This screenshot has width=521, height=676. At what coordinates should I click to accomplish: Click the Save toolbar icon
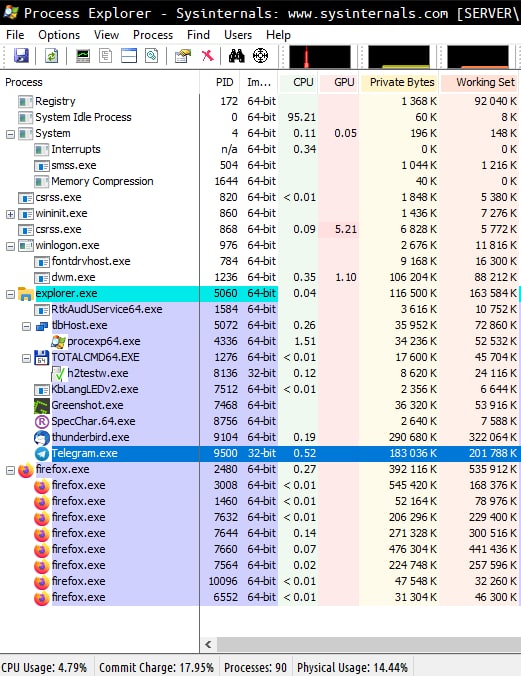click(x=21, y=56)
